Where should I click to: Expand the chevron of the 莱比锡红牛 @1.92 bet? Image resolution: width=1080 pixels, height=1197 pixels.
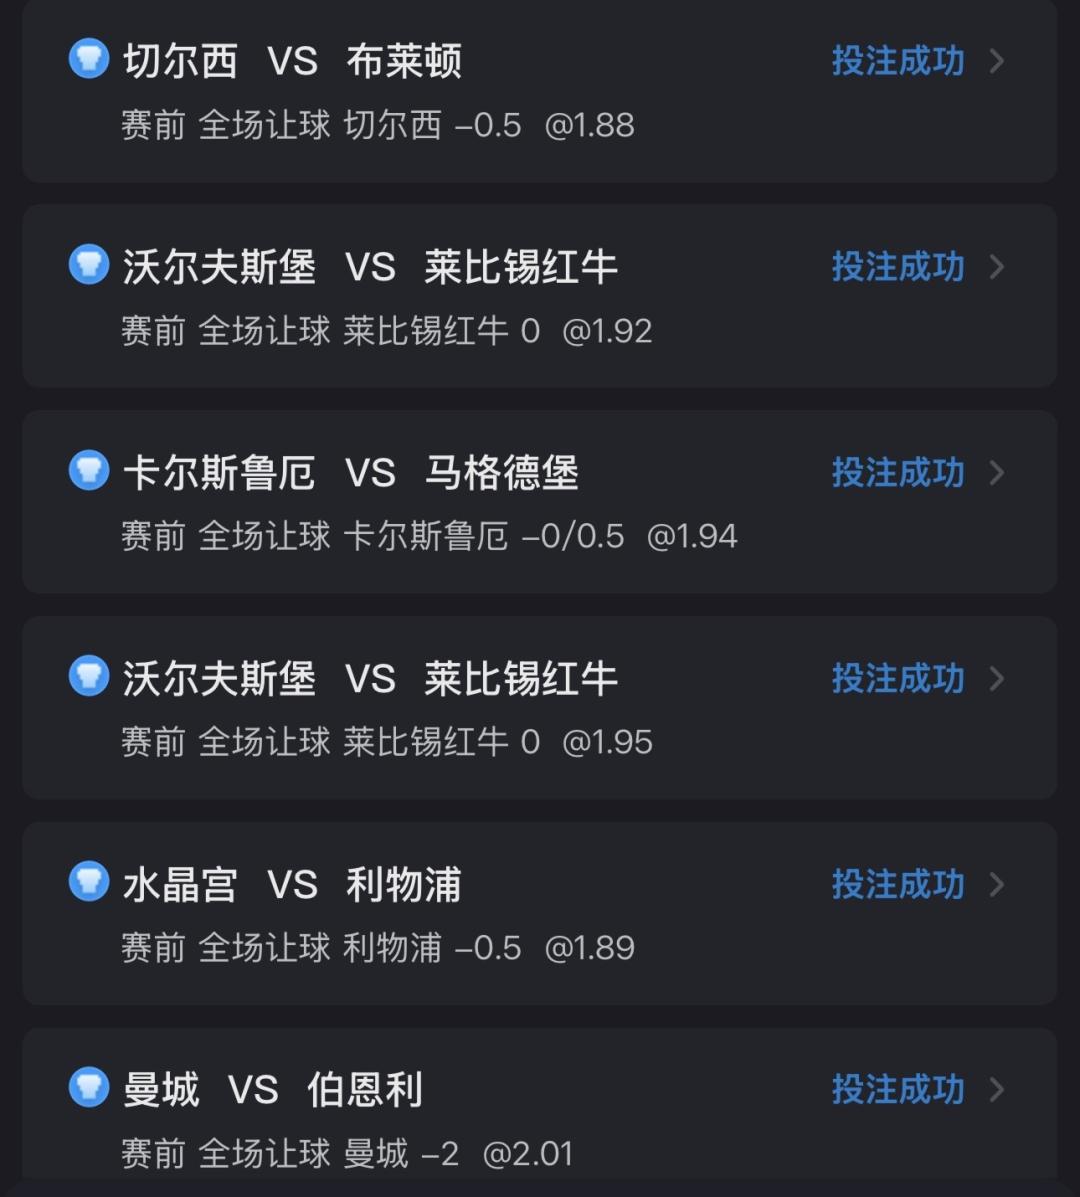(996, 267)
